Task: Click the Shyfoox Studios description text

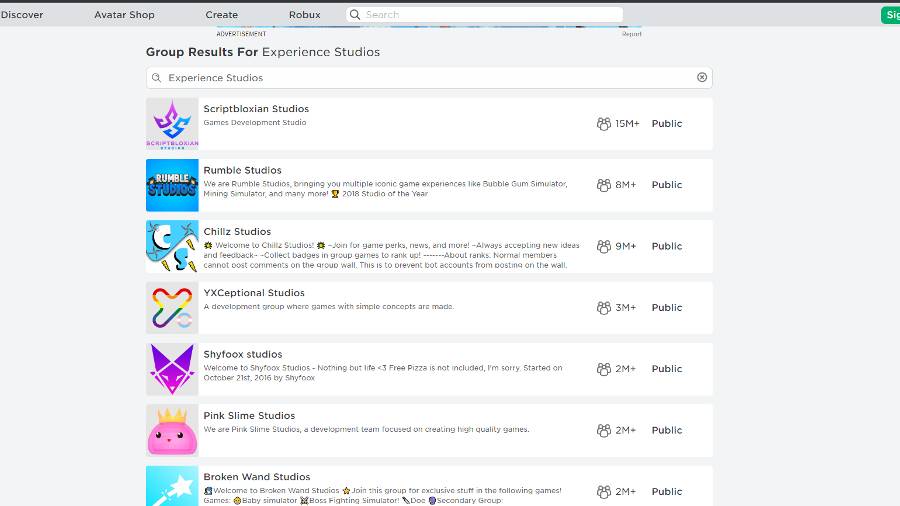Action: coord(383,372)
